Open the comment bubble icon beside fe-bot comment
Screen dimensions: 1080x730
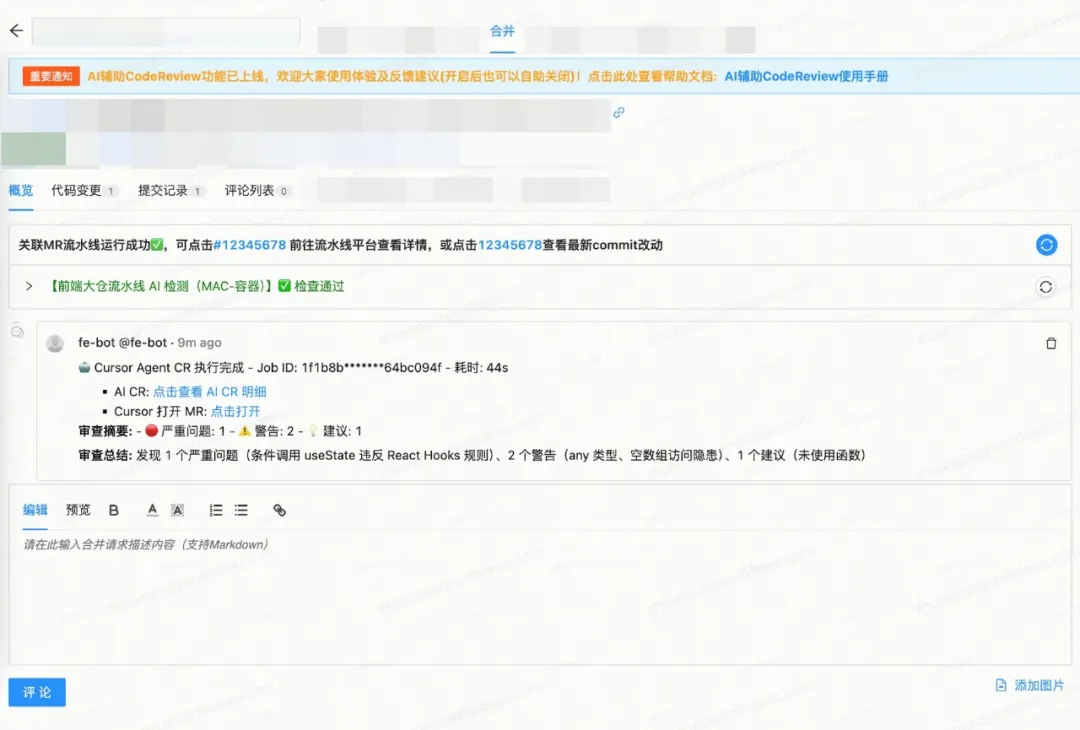(17, 331)
